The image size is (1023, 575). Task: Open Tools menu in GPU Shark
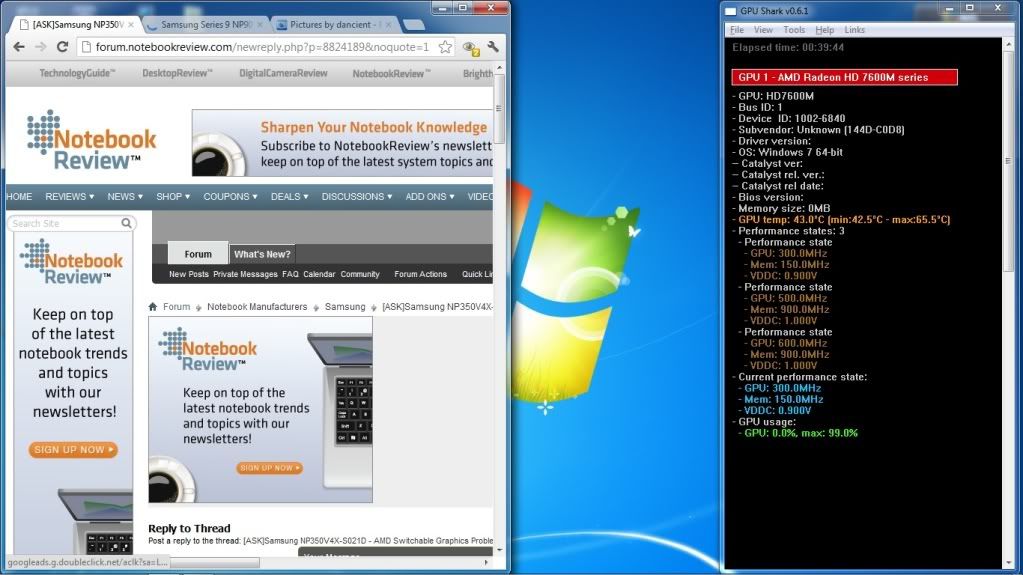point(794,30)
